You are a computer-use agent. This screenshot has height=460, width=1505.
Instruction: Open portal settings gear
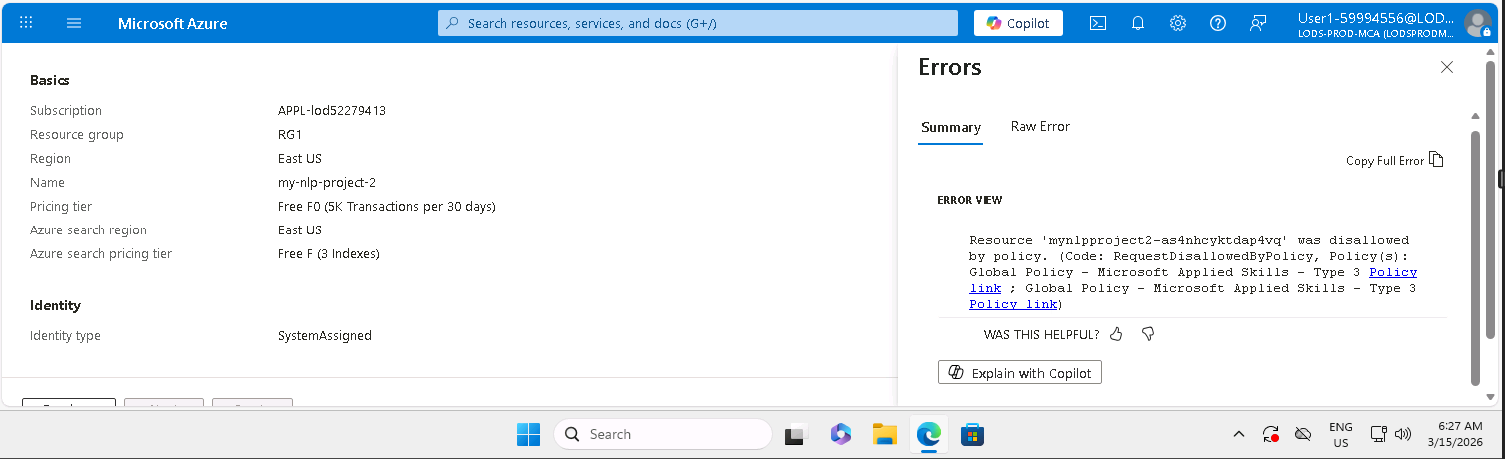(1178, 23)
